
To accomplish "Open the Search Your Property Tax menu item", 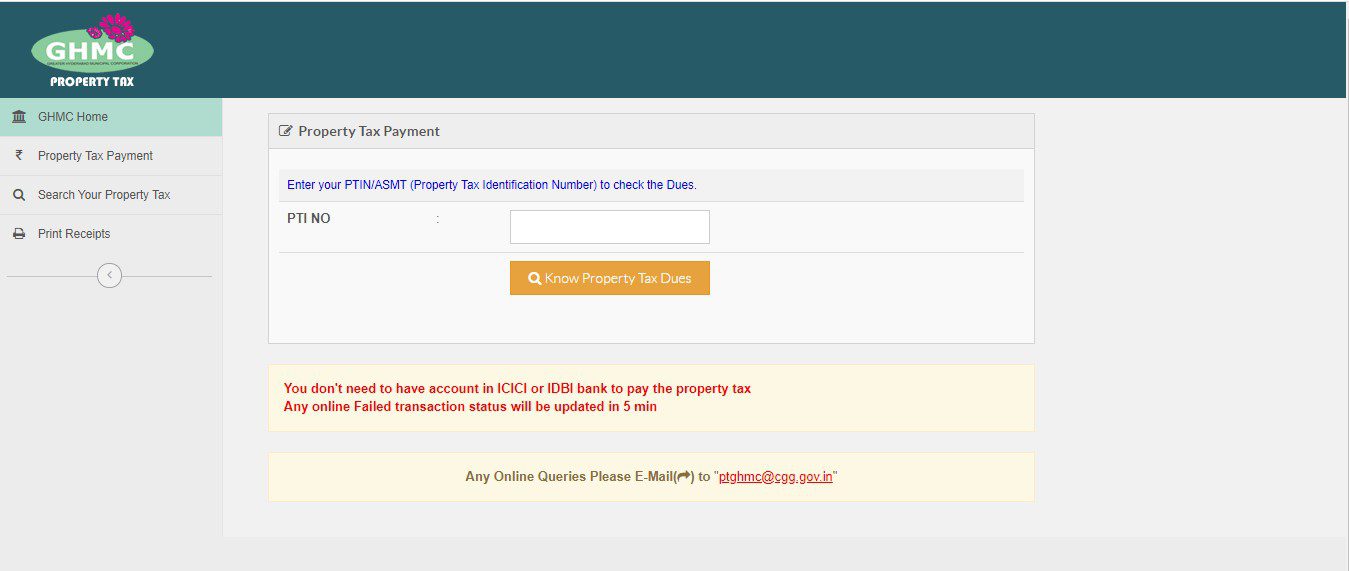I will (104, 195).
